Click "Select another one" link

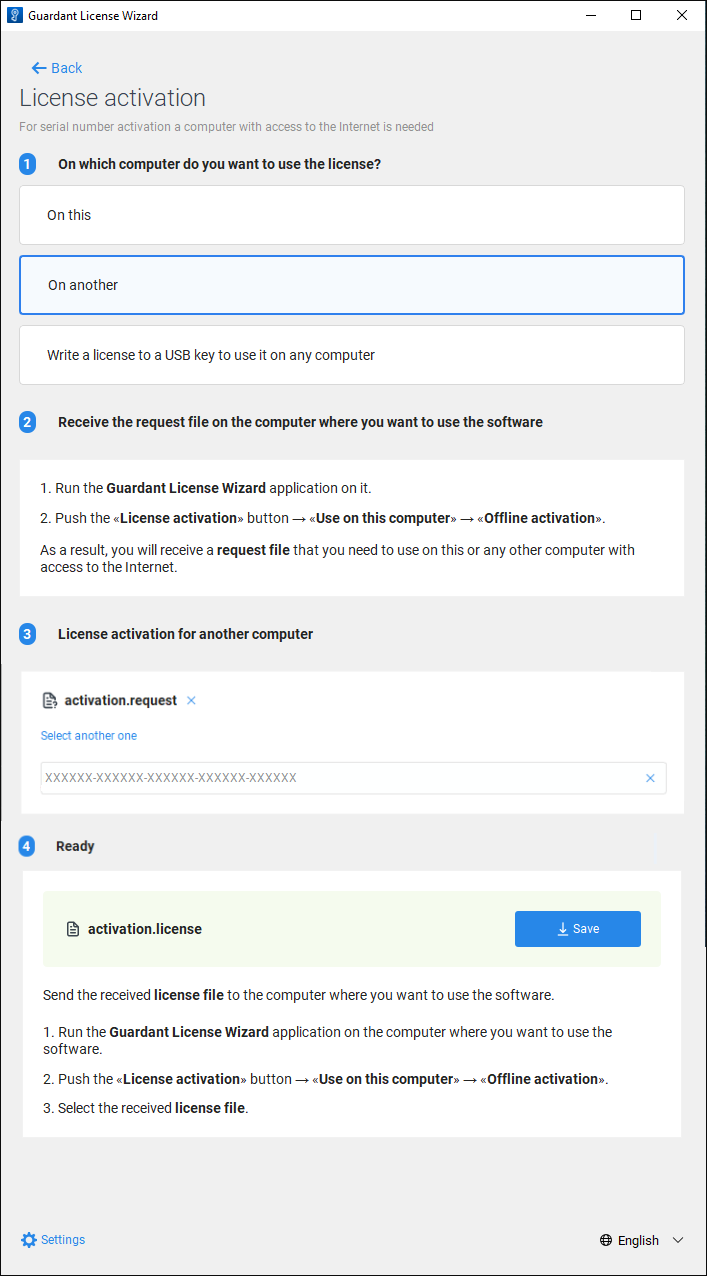point(89,736)
